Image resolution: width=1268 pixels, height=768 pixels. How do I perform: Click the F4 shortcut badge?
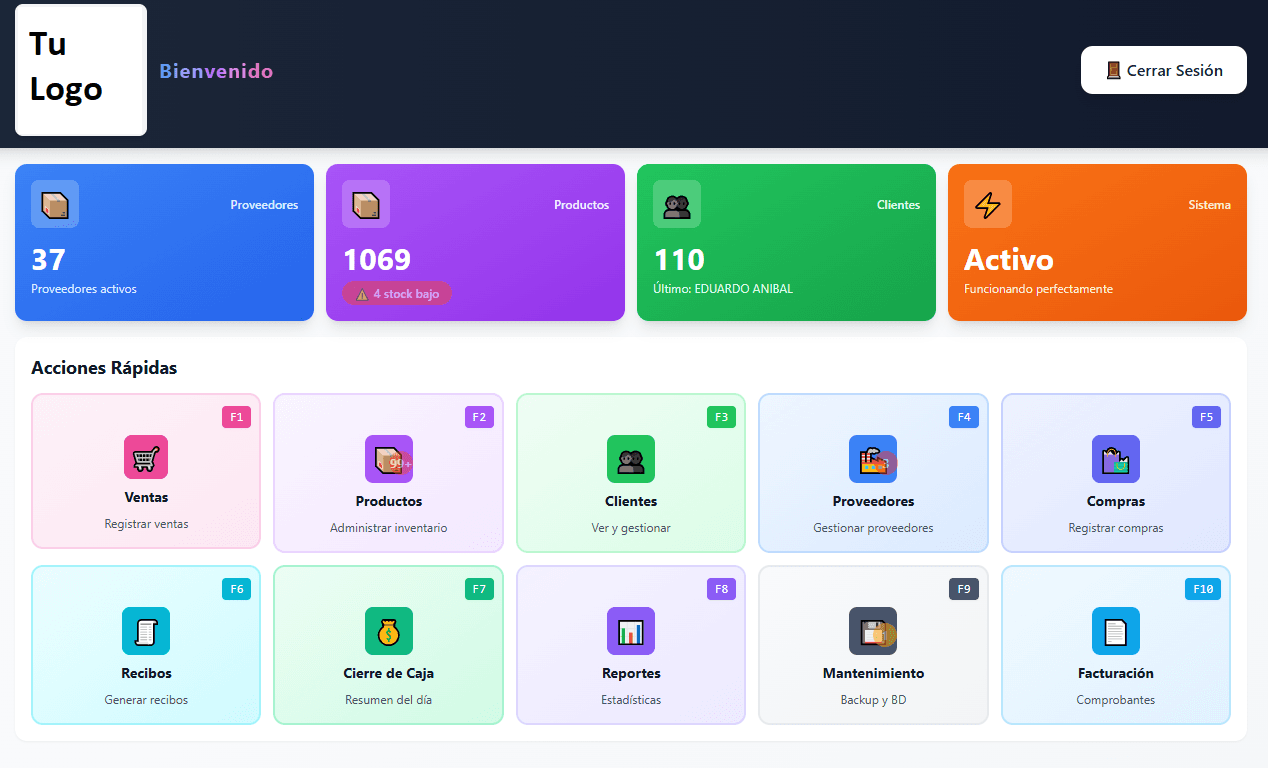[x=964, y=417]
